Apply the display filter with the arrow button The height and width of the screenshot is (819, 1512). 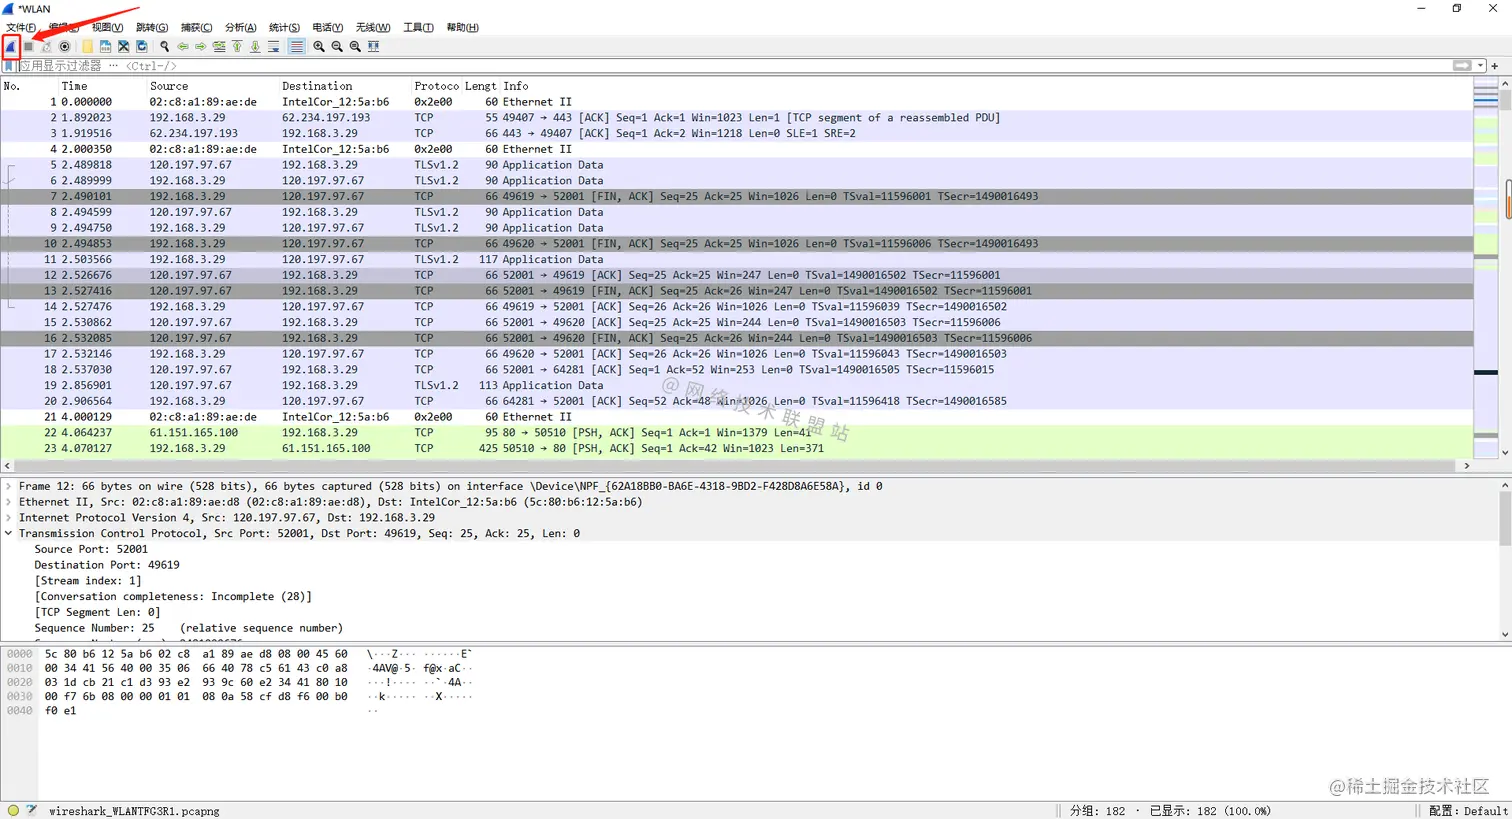1463,66
